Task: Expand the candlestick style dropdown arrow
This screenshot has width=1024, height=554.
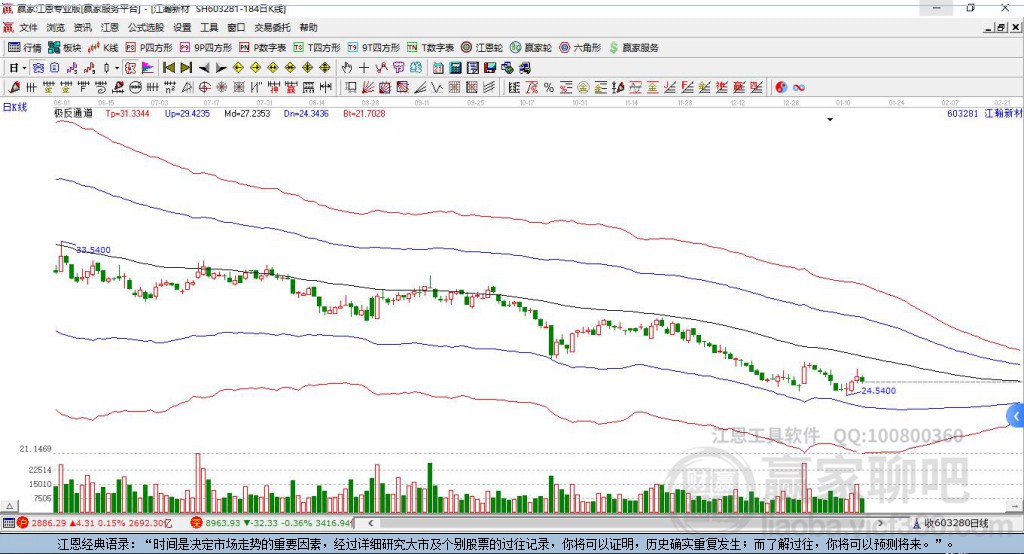Action: pos(116,68)
